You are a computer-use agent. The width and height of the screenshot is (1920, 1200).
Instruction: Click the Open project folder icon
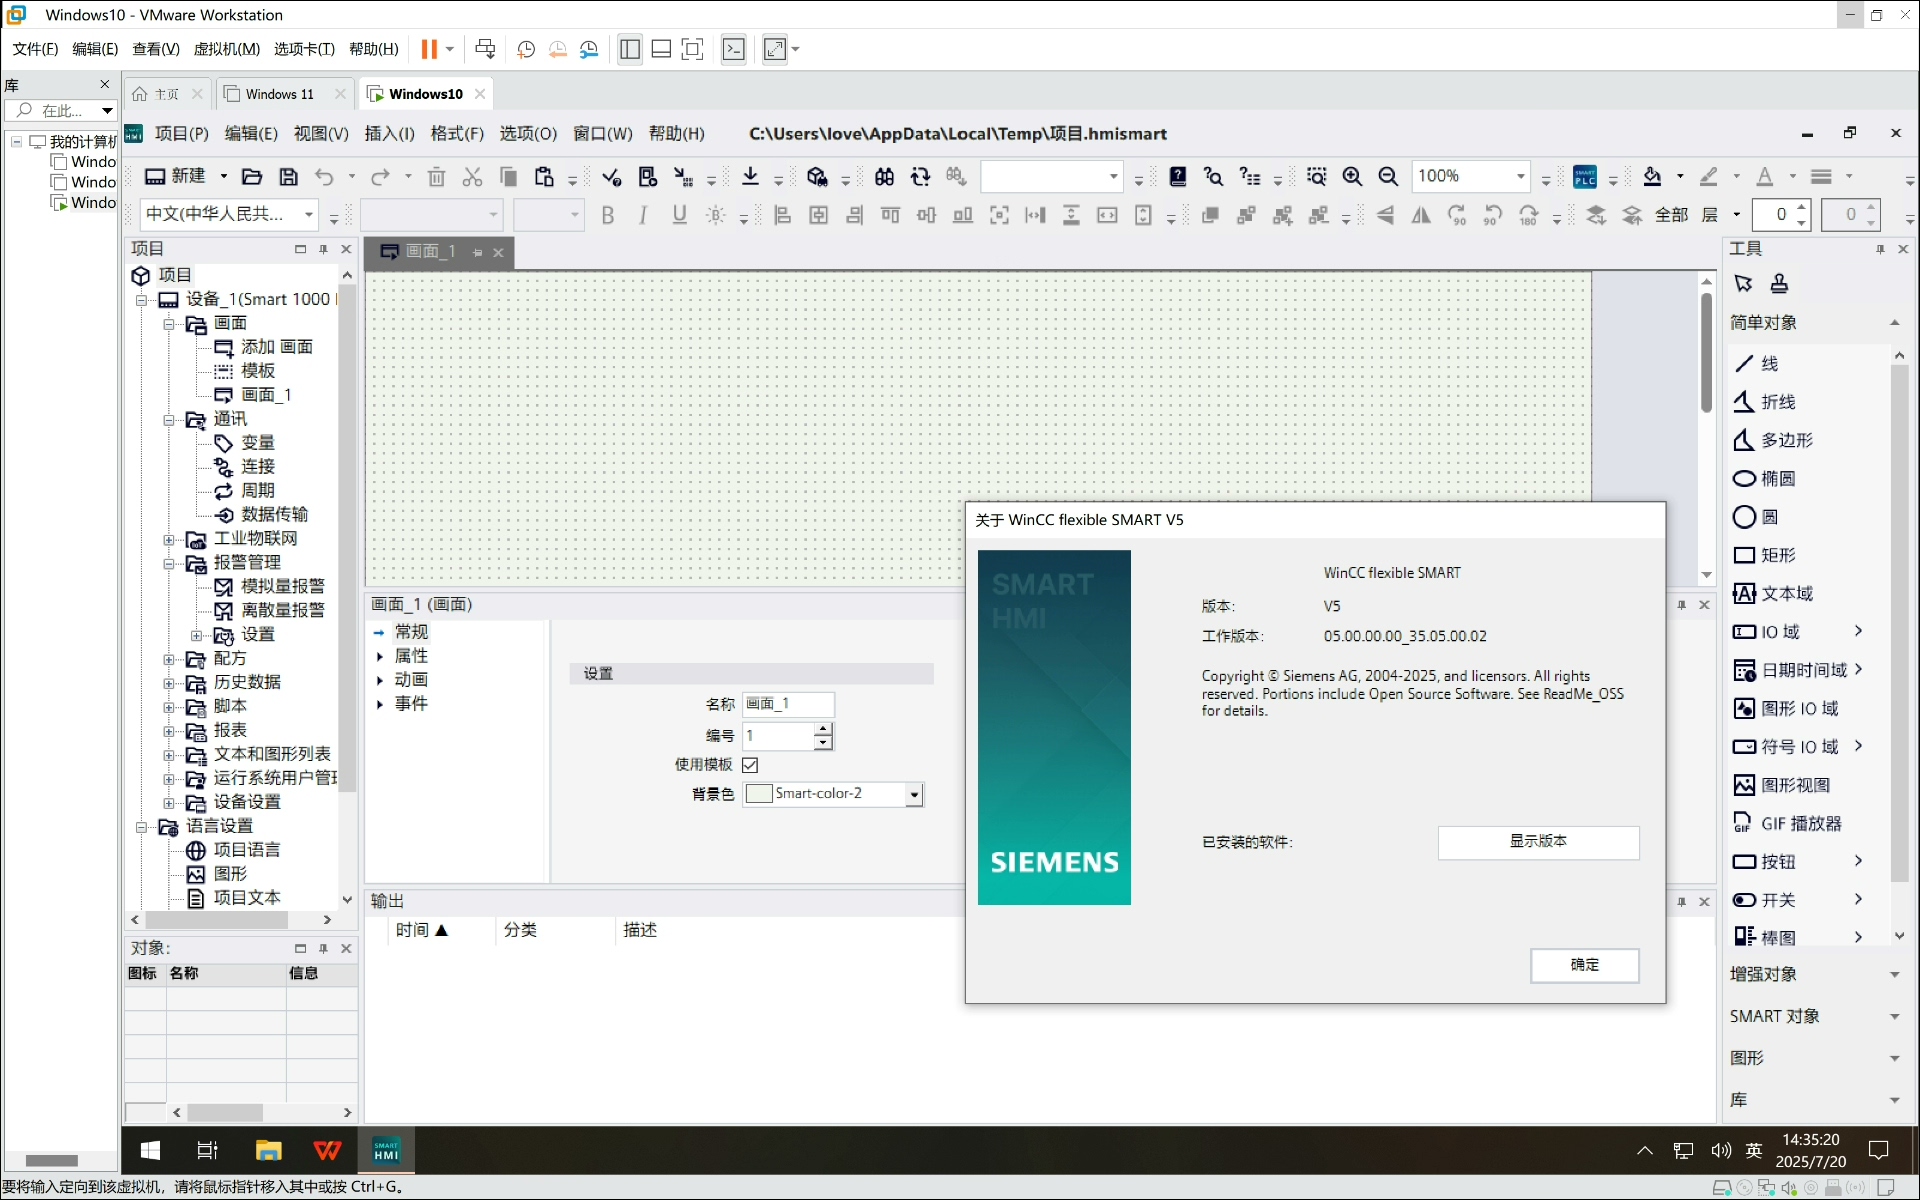252,177
